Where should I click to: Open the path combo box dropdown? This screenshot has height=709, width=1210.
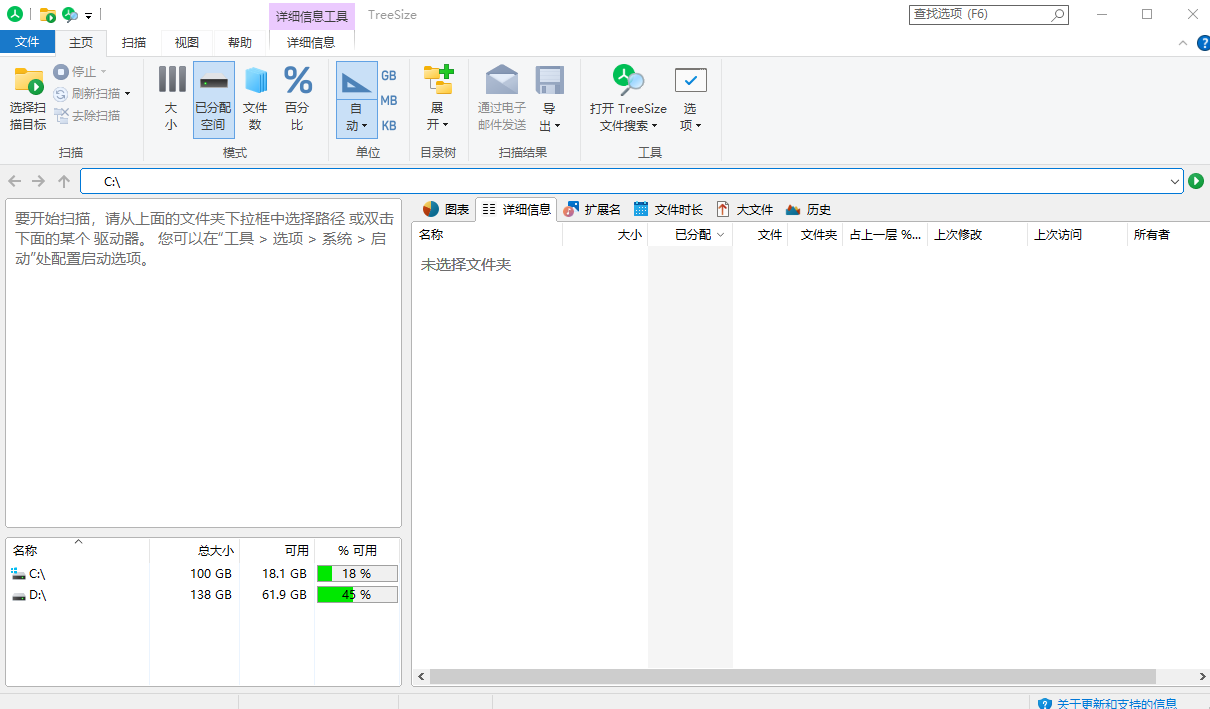1177,182
